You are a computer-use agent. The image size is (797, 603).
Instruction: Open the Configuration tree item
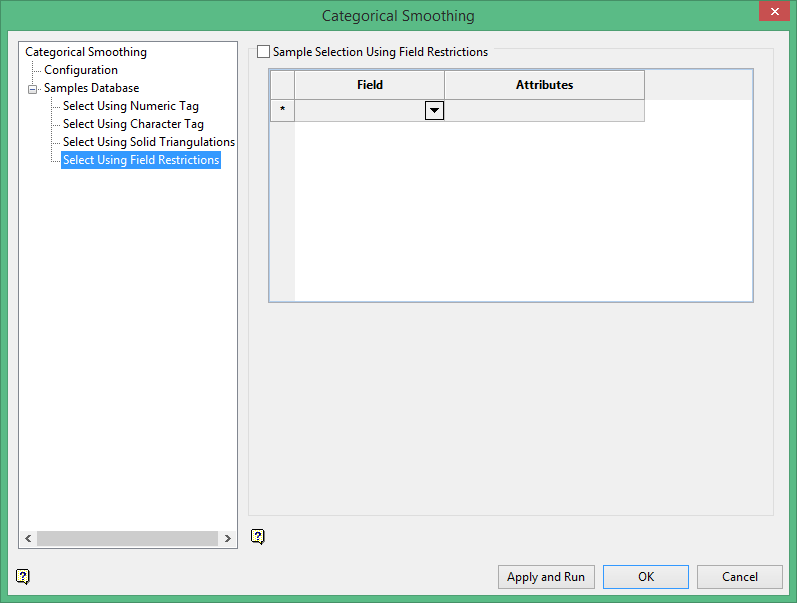[81, 70]
